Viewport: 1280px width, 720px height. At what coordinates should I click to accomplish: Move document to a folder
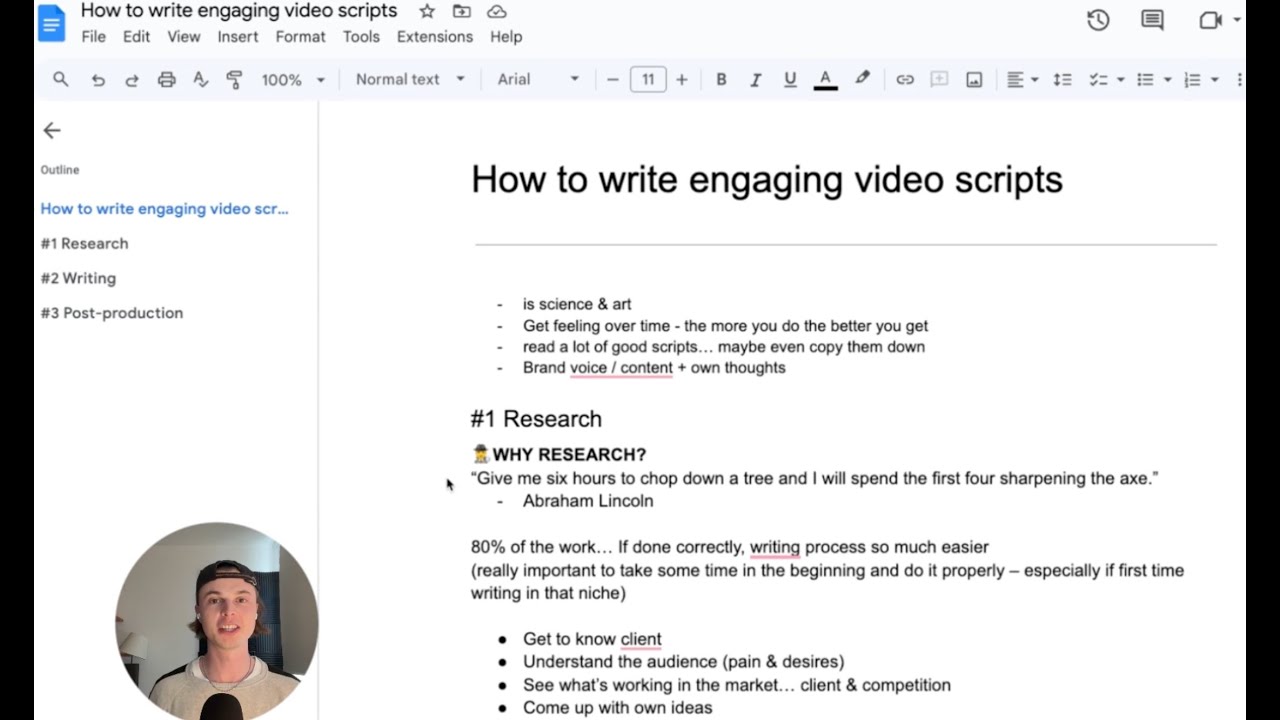pyautogui.click(x=461, y=11)
